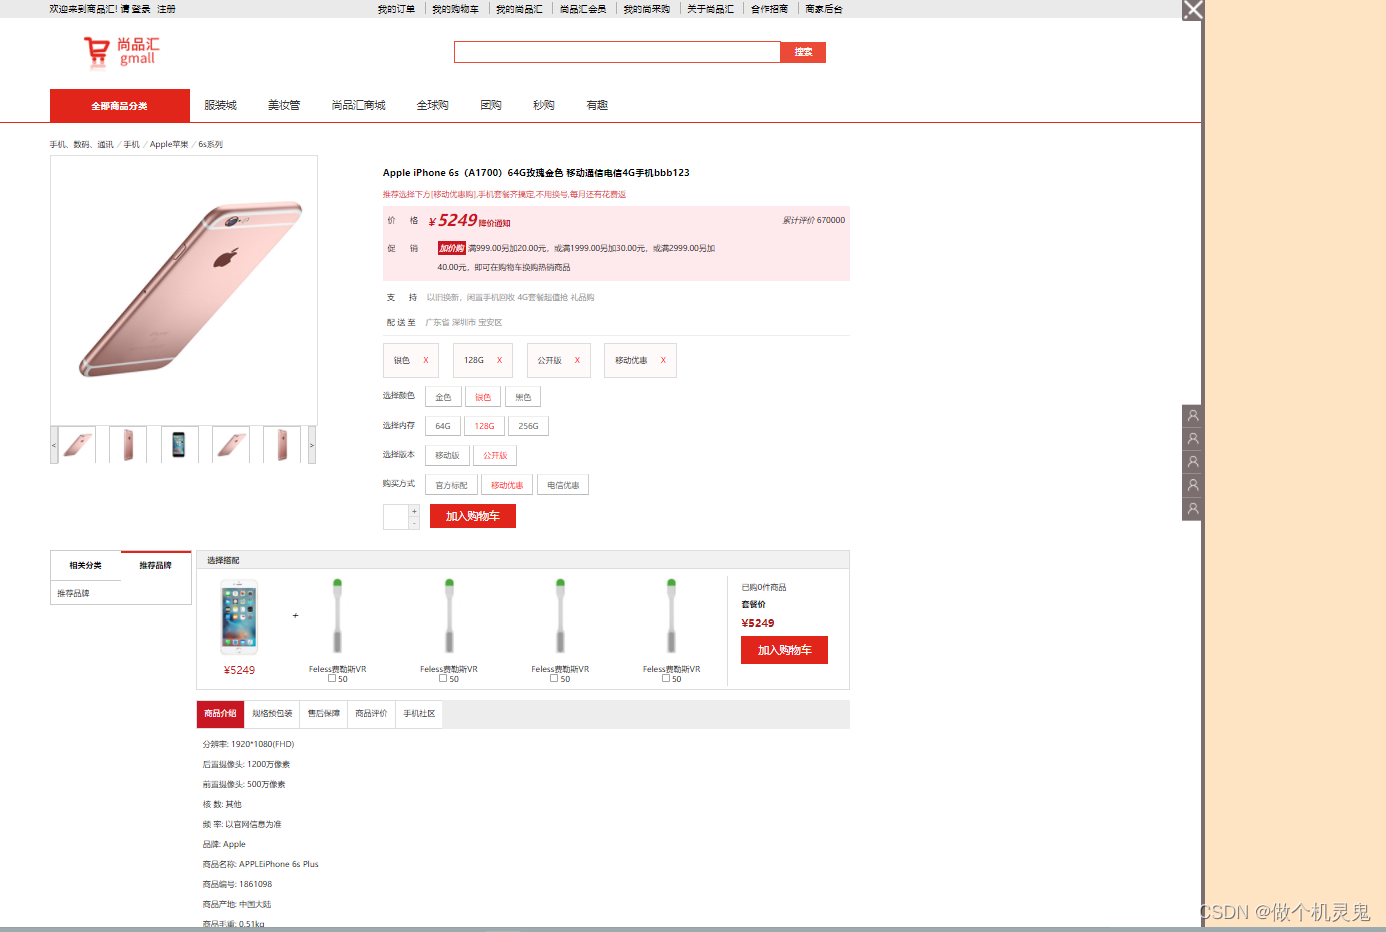Increase quantity with the plus stepper
Screen dimensions: 1386x932
(414, 511)
